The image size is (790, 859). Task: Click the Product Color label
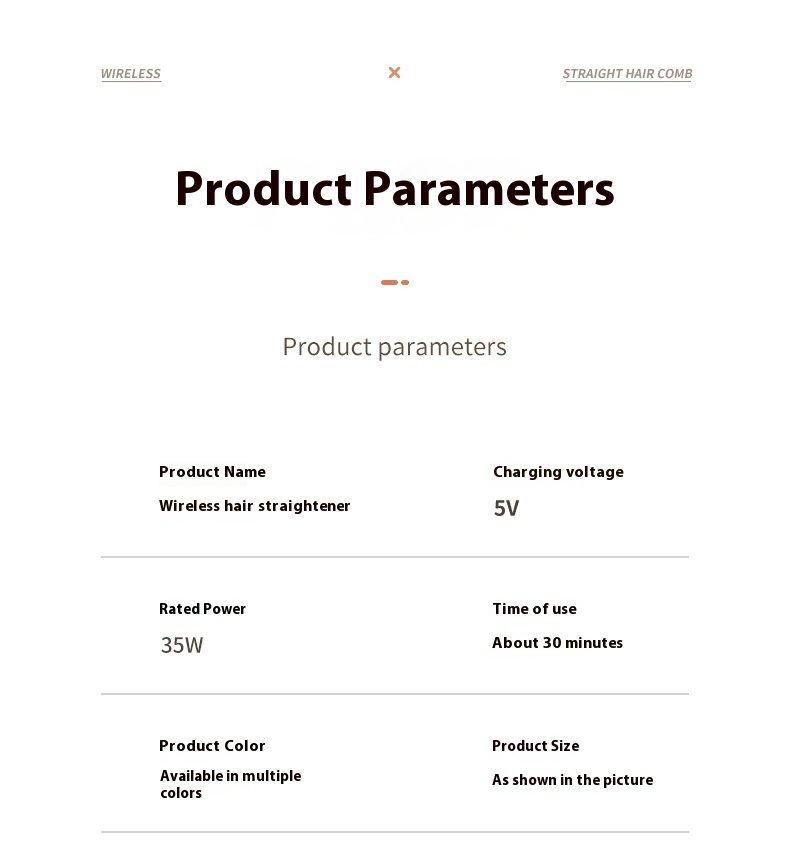(x=212, y=746)
